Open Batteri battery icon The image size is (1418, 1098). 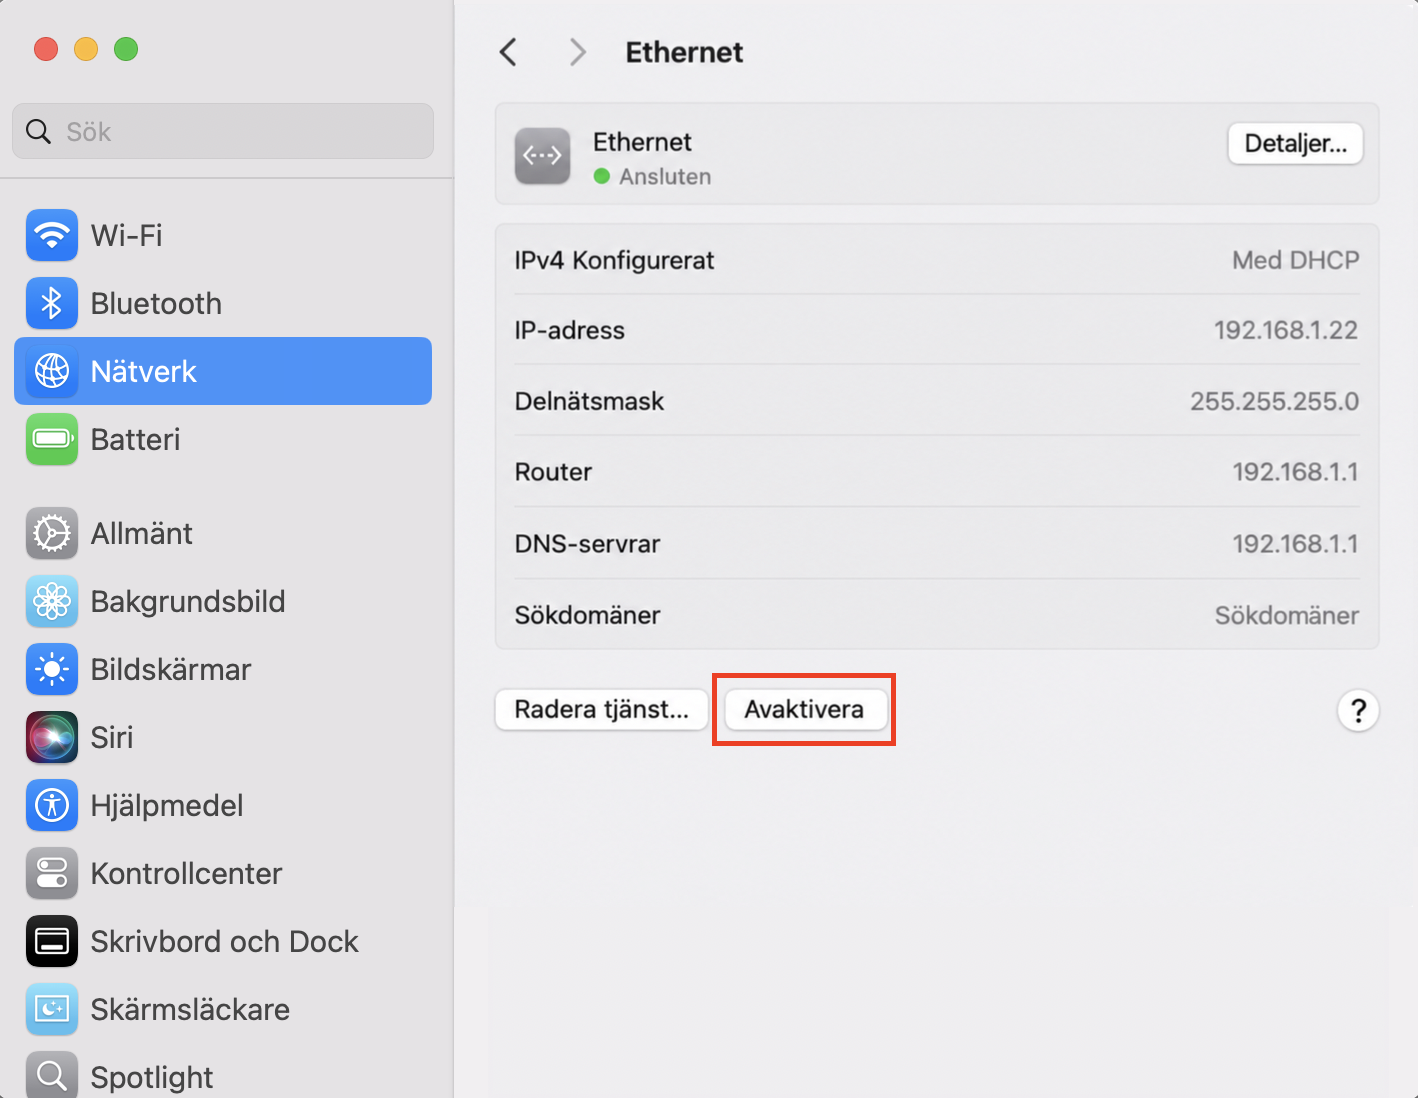[x=52, y=439]
